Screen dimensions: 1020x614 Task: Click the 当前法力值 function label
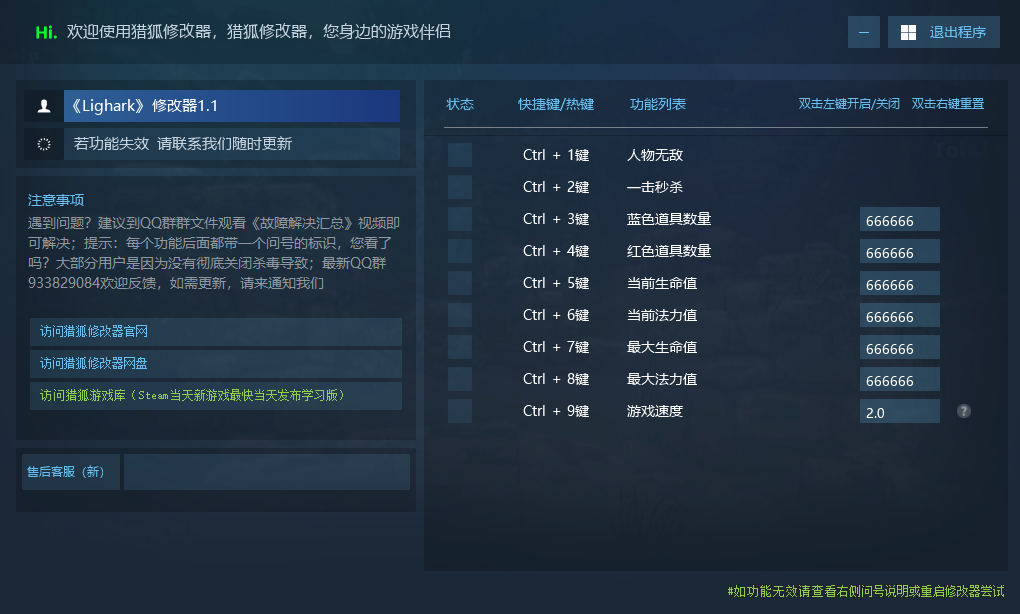coord(662,315)
